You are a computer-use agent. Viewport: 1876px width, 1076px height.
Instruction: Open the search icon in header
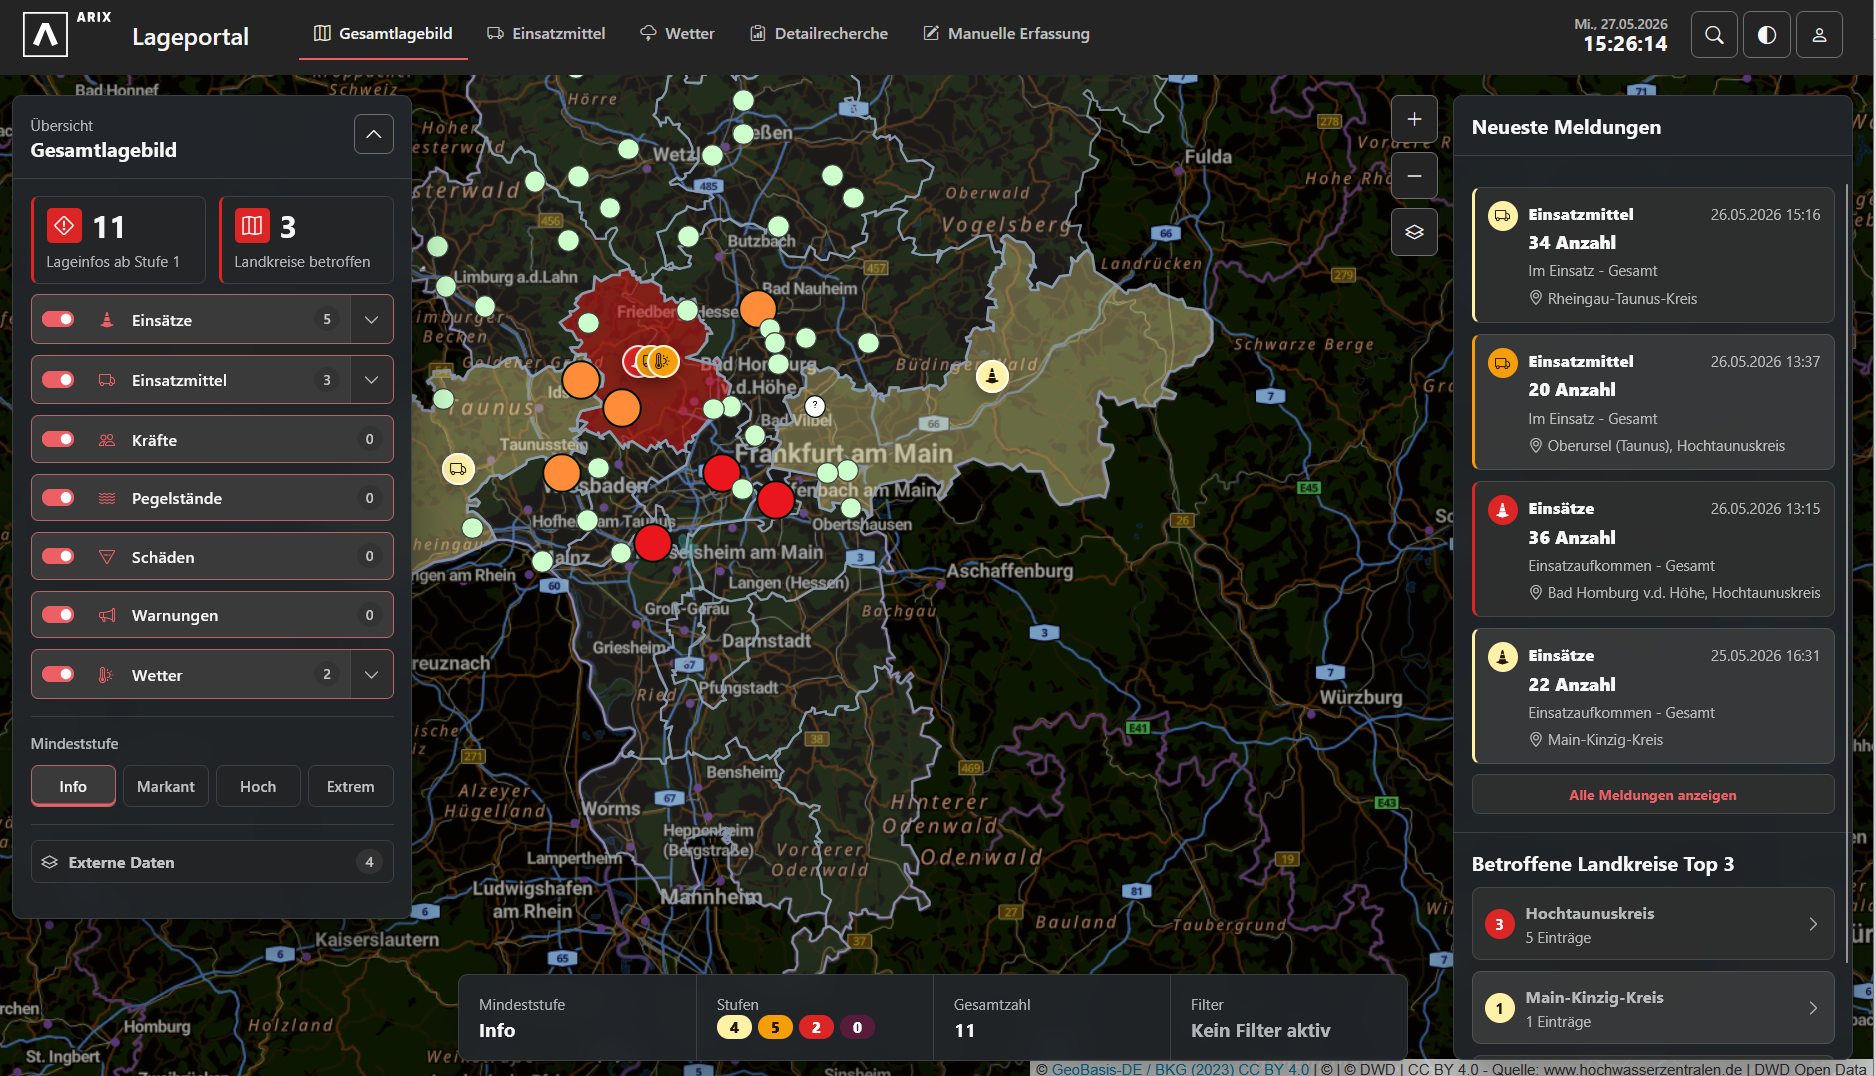pyautogui.click(x=1714, y=35)
